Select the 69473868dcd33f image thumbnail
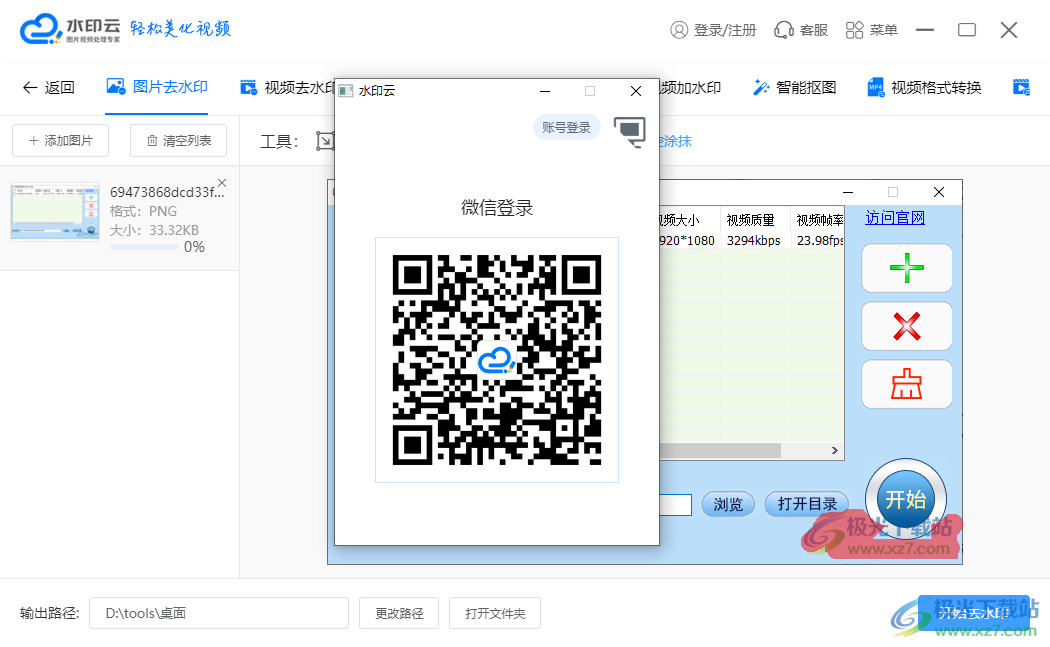 (55, 212)
